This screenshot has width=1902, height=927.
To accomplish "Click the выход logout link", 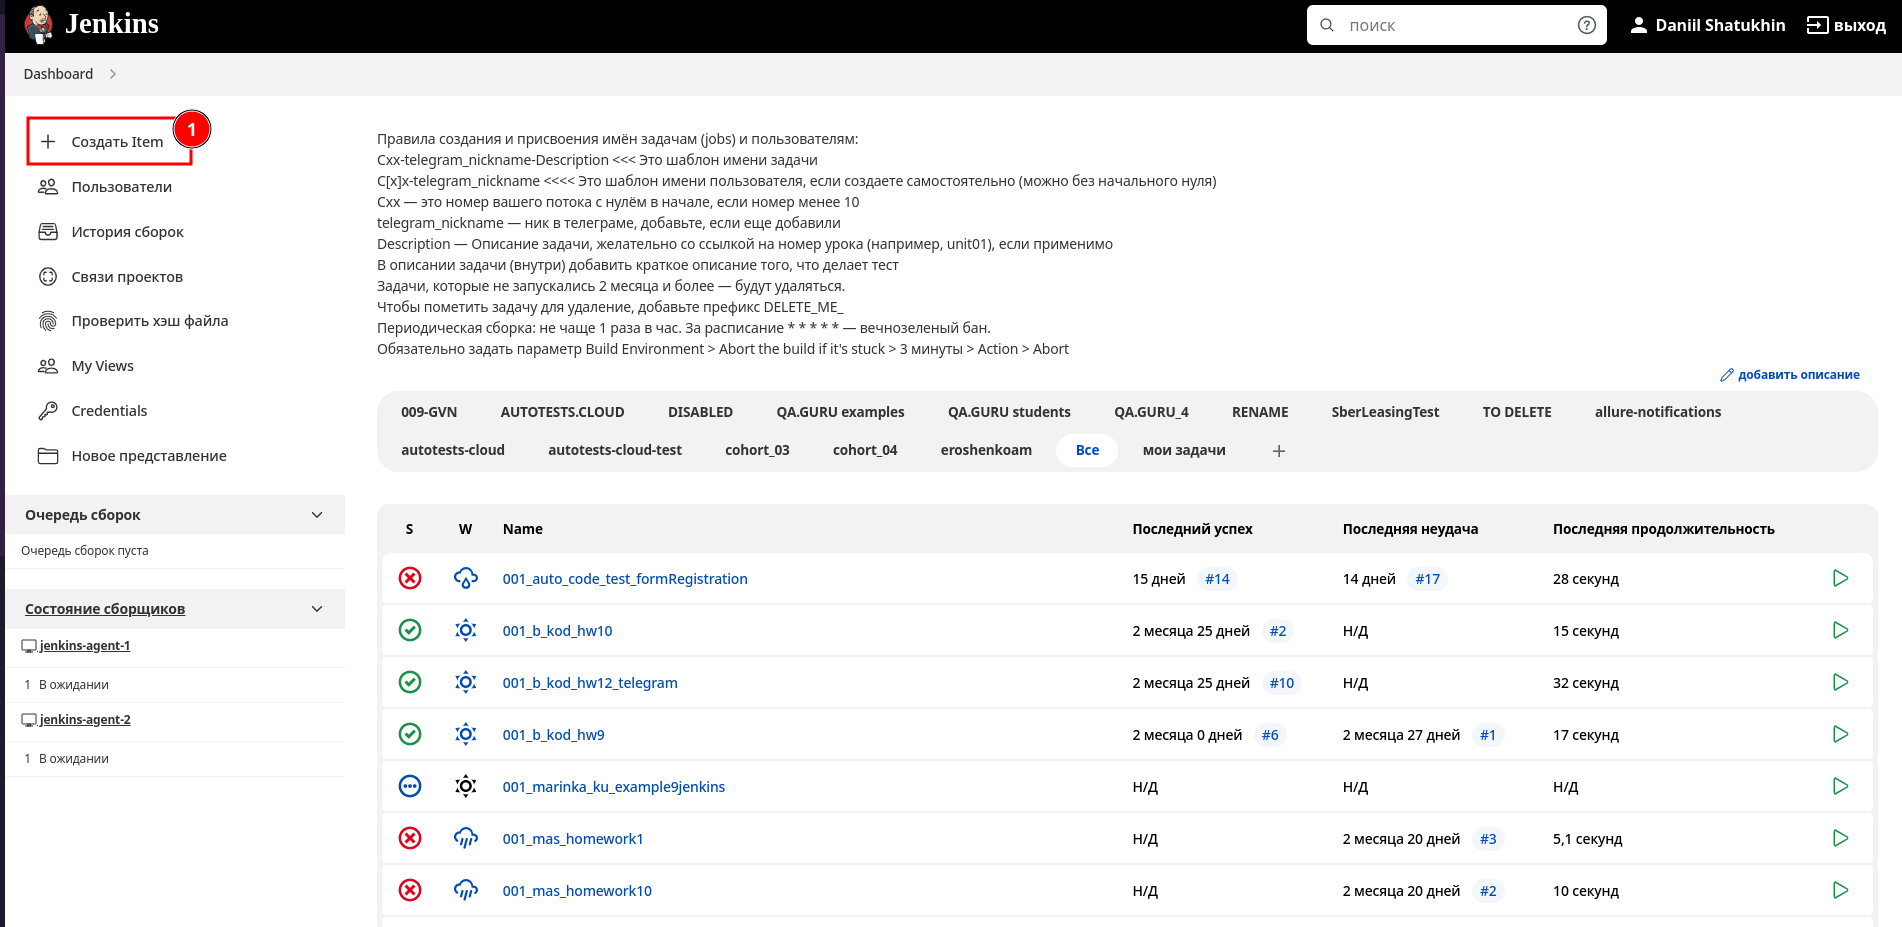I will click(x=1846, y=25).
